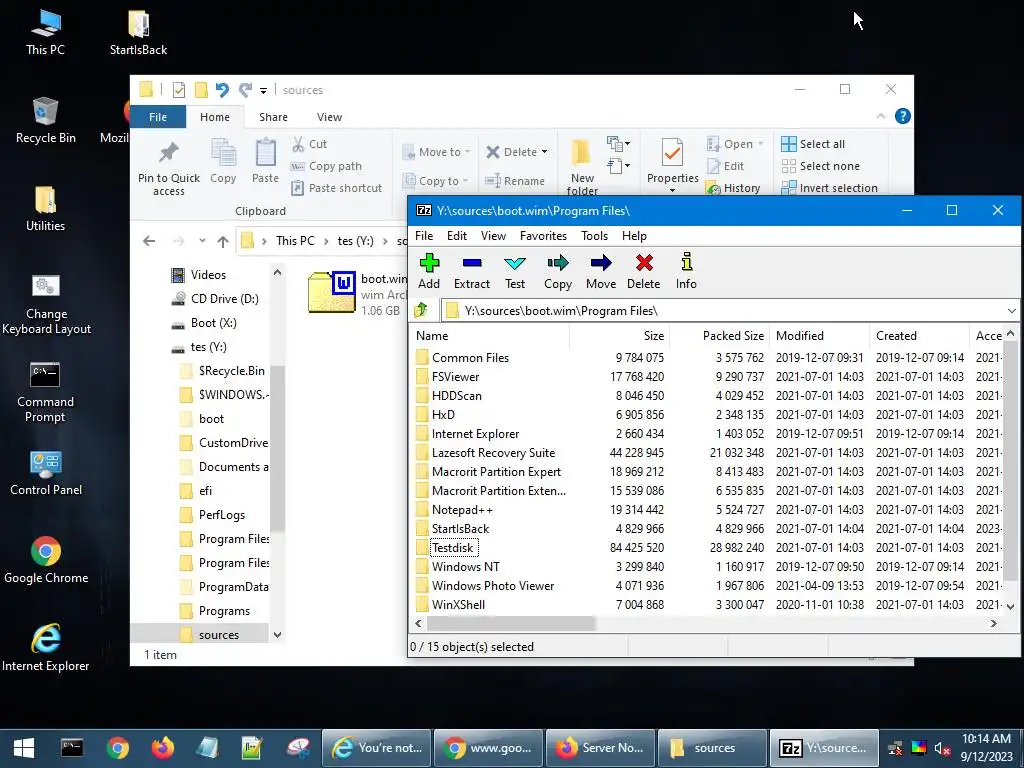Select PerfLogs folder in navigation pane

213,515
